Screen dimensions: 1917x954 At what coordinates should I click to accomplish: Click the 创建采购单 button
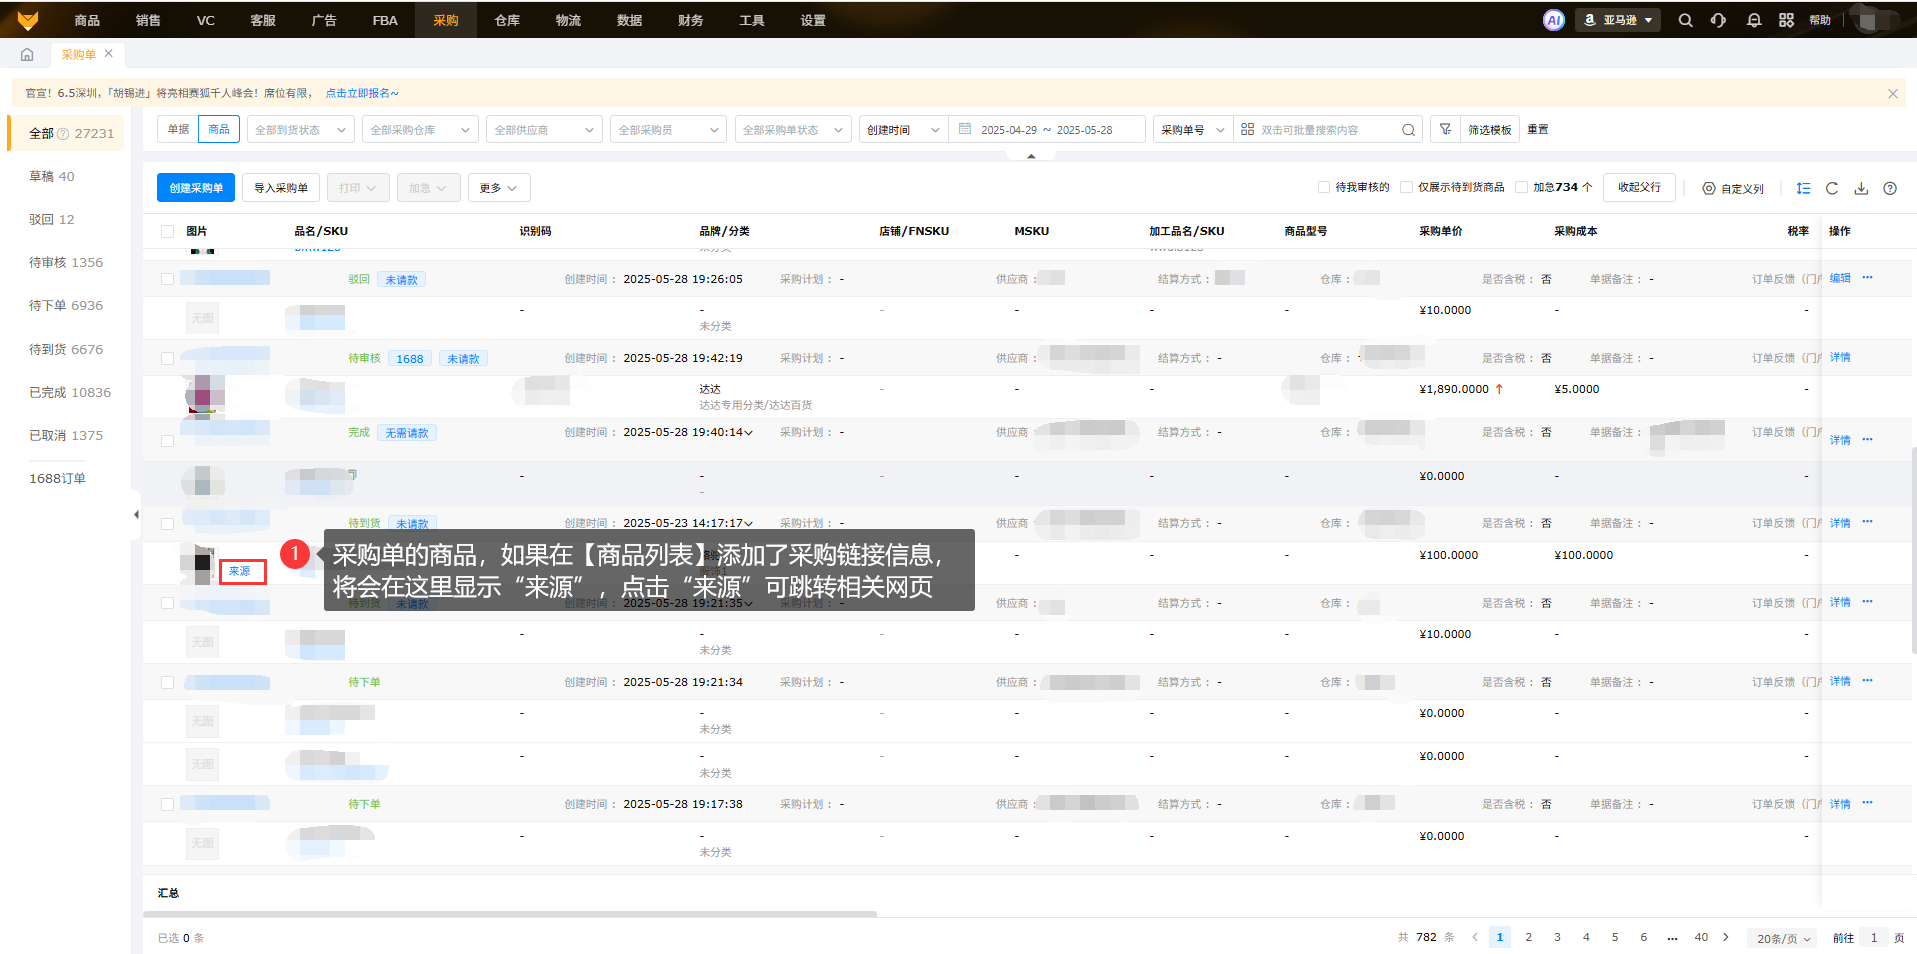(196, 188)
